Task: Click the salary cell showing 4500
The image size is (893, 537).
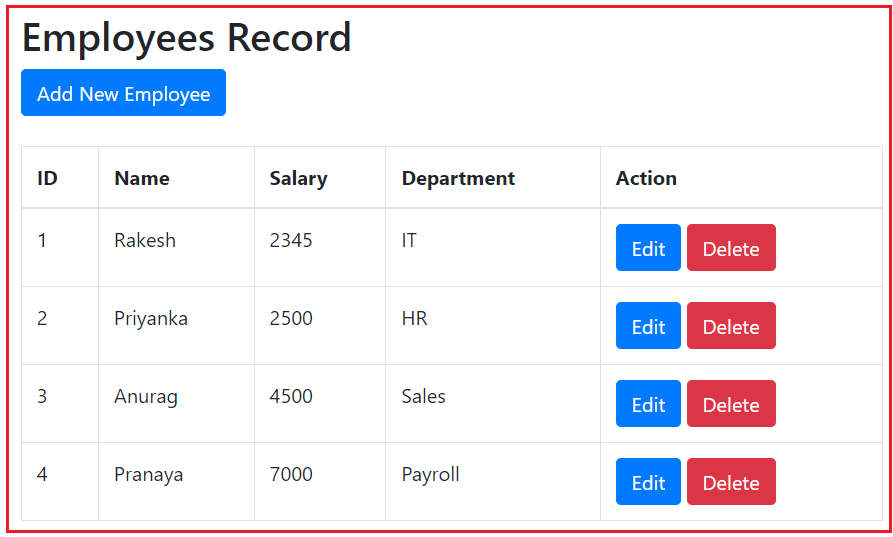Action: [x=291, y=396]
